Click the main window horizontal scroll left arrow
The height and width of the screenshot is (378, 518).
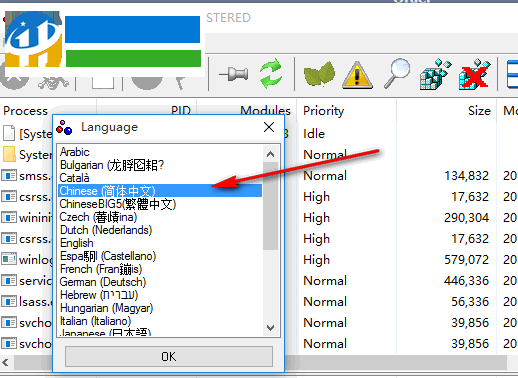pyautogui.click(x=5, y=362)
